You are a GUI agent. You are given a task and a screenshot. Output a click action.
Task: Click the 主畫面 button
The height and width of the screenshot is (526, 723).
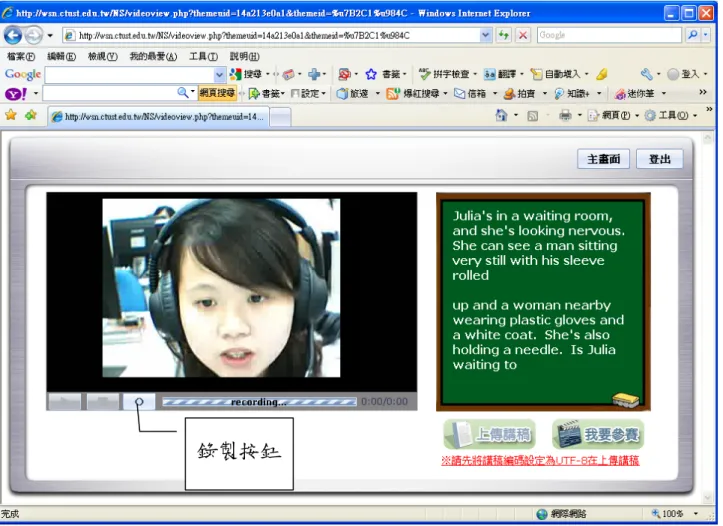(604, 160)
